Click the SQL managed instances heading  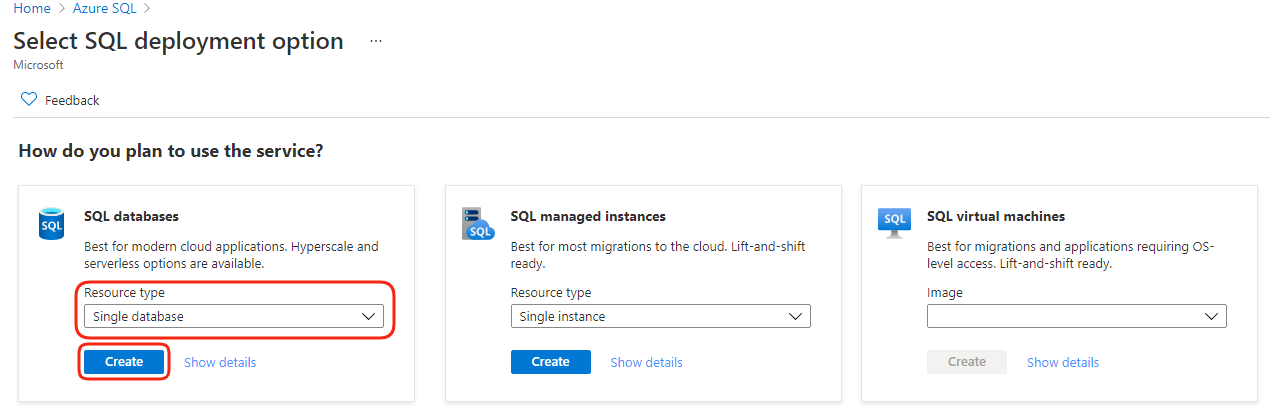coord(588,216)
